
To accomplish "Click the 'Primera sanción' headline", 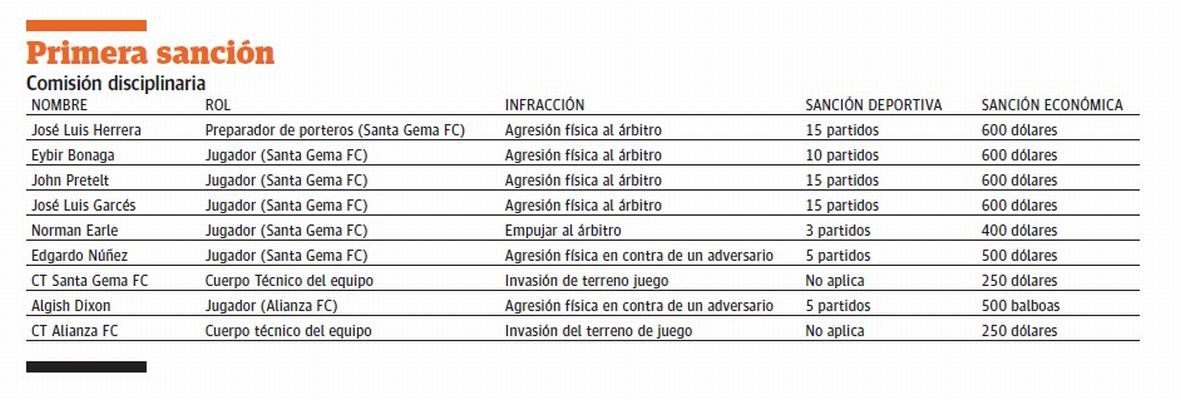I will pyautogui.click(x=150, y=53).
